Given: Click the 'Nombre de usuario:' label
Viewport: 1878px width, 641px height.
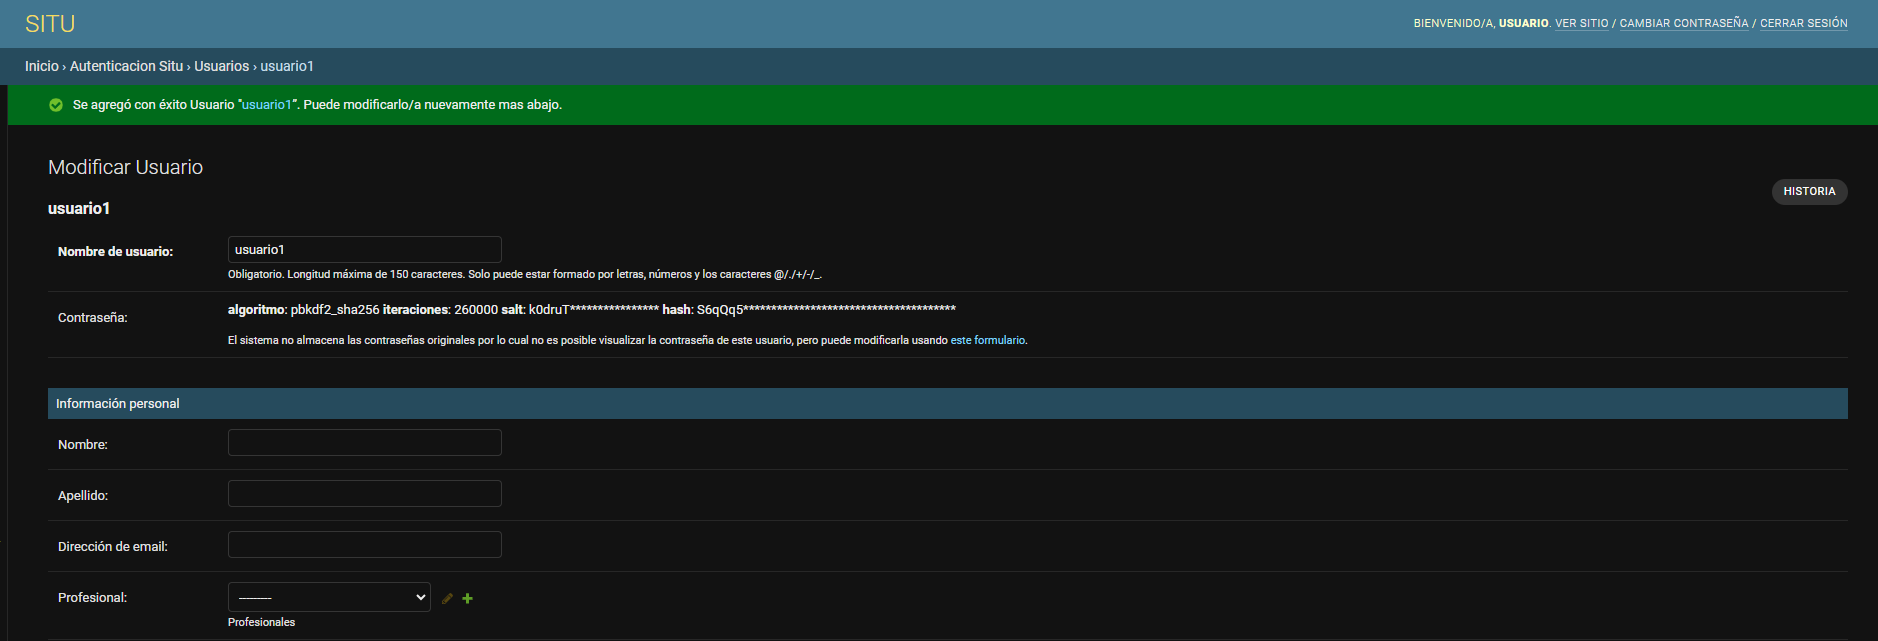Looking at the screenshot, I should pyautogui.click(x=115, y=252).
